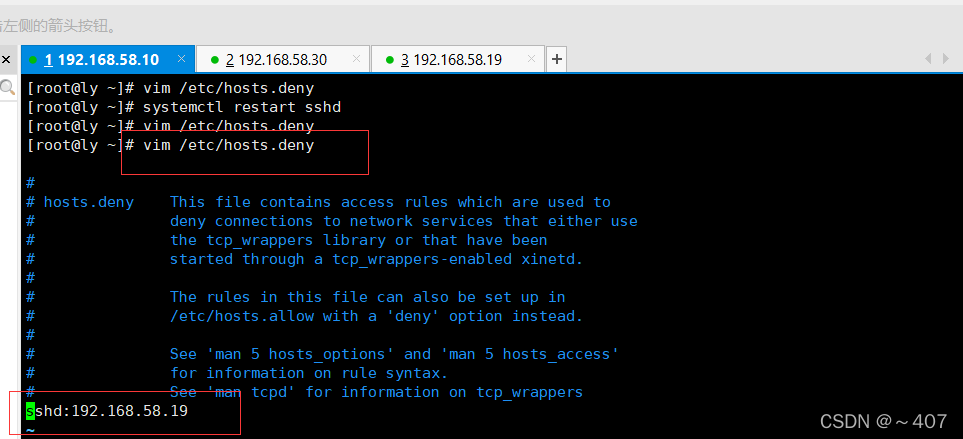Close the left side panel with X
963x439 pixels.
click(6, 60)
